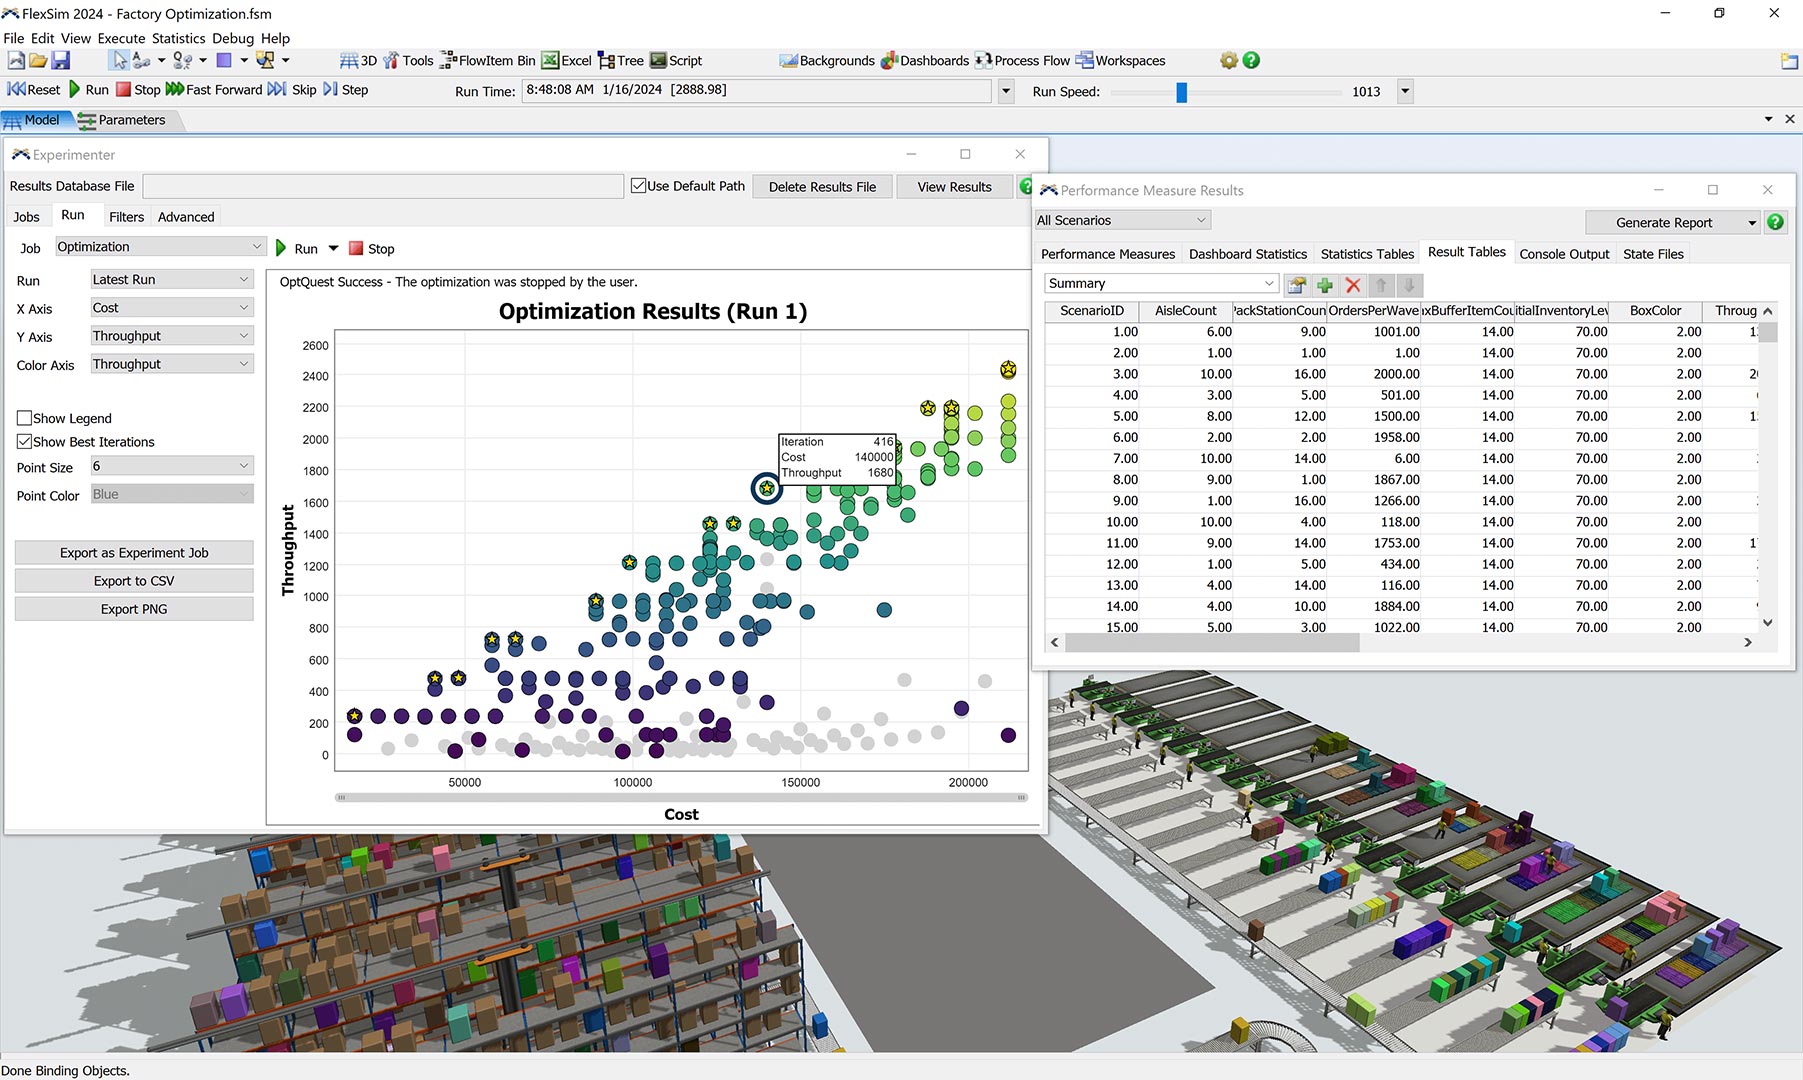
Task: Toggle Use Default Path checkbox
Action: click(x=638, y=186)
